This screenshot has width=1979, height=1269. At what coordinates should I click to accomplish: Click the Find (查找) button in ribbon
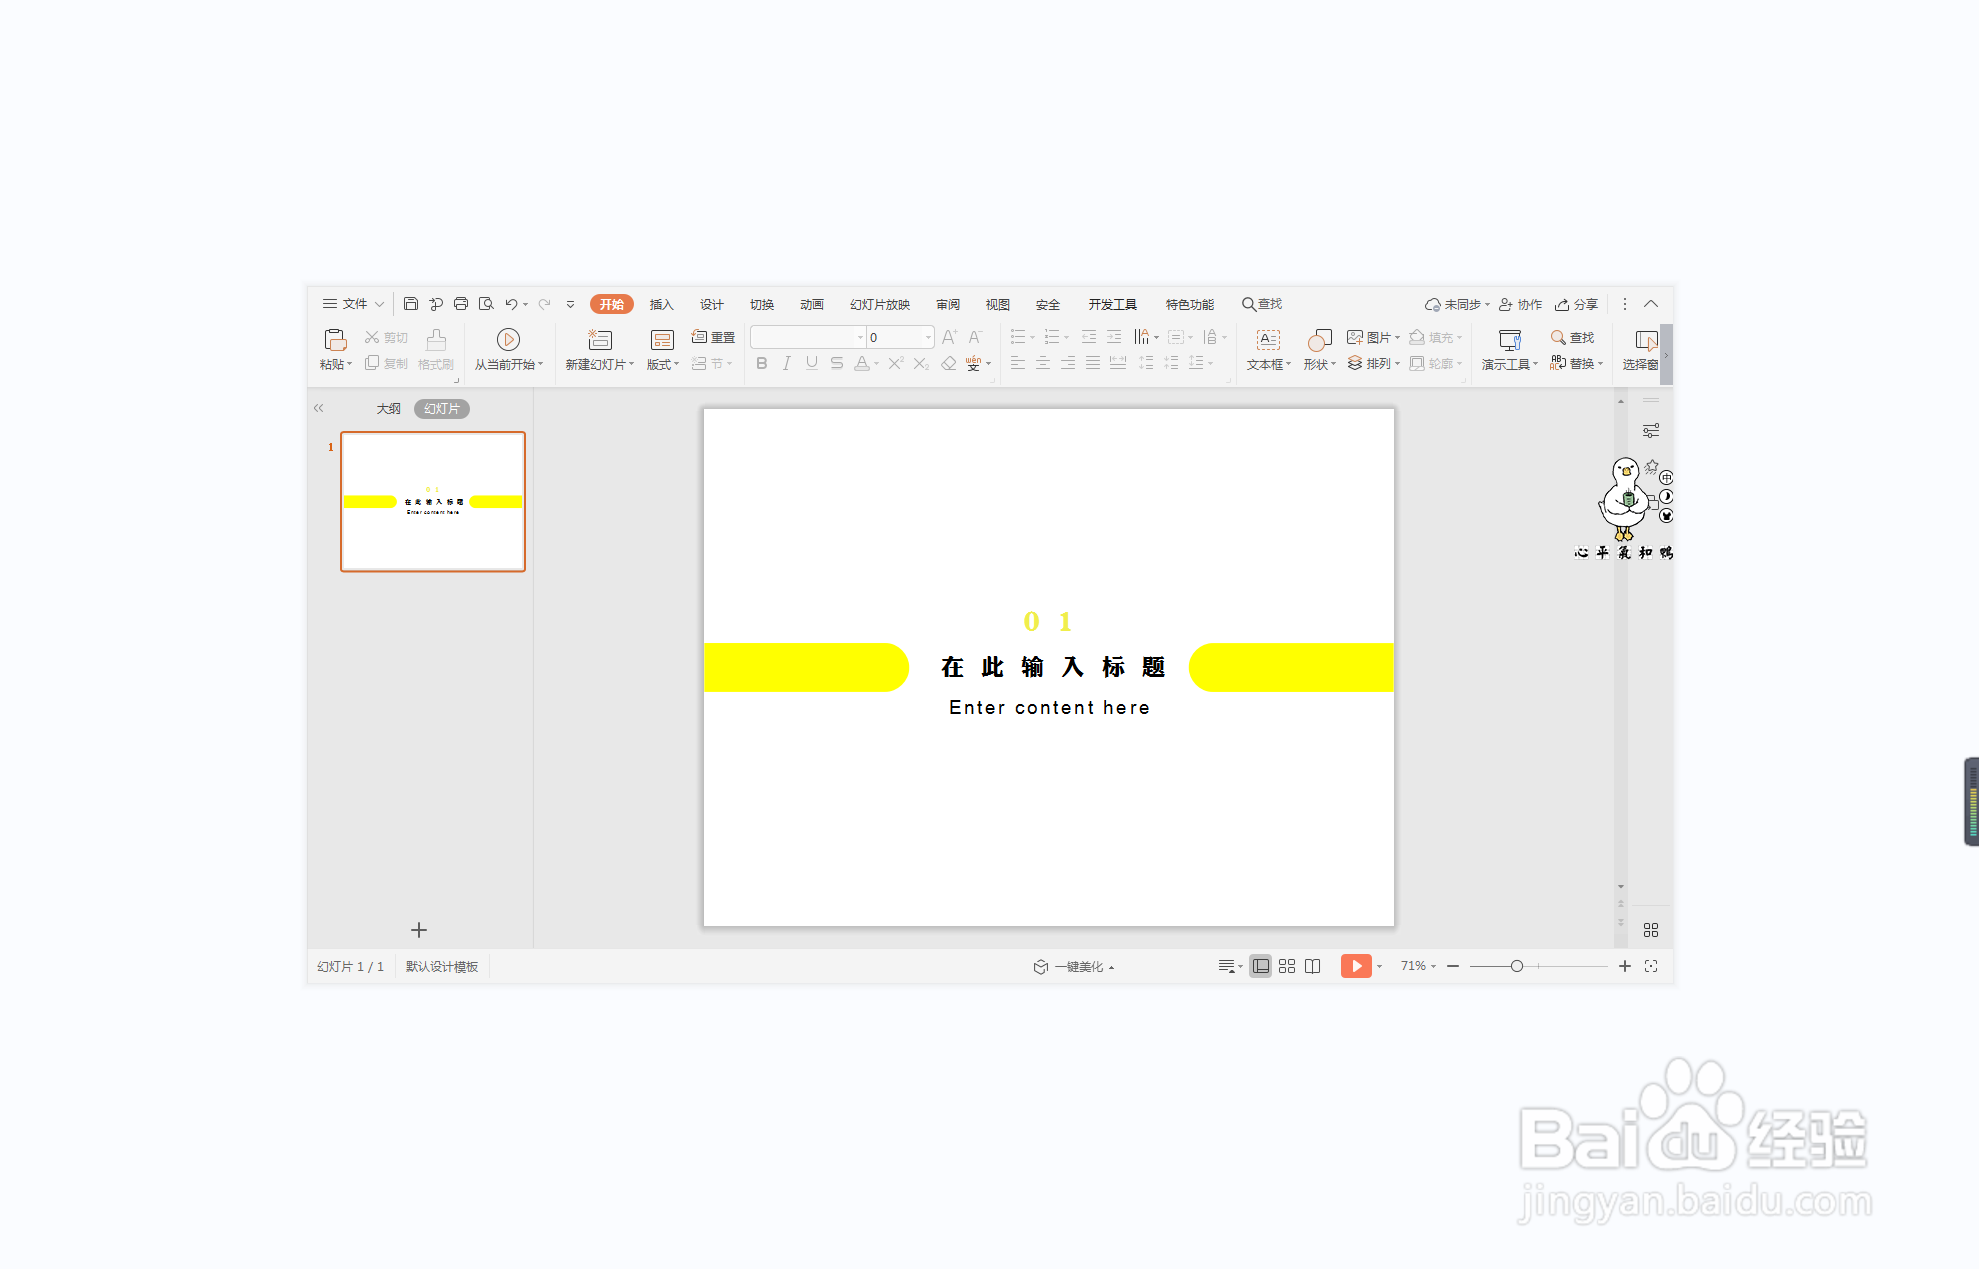coord(1572,338)
